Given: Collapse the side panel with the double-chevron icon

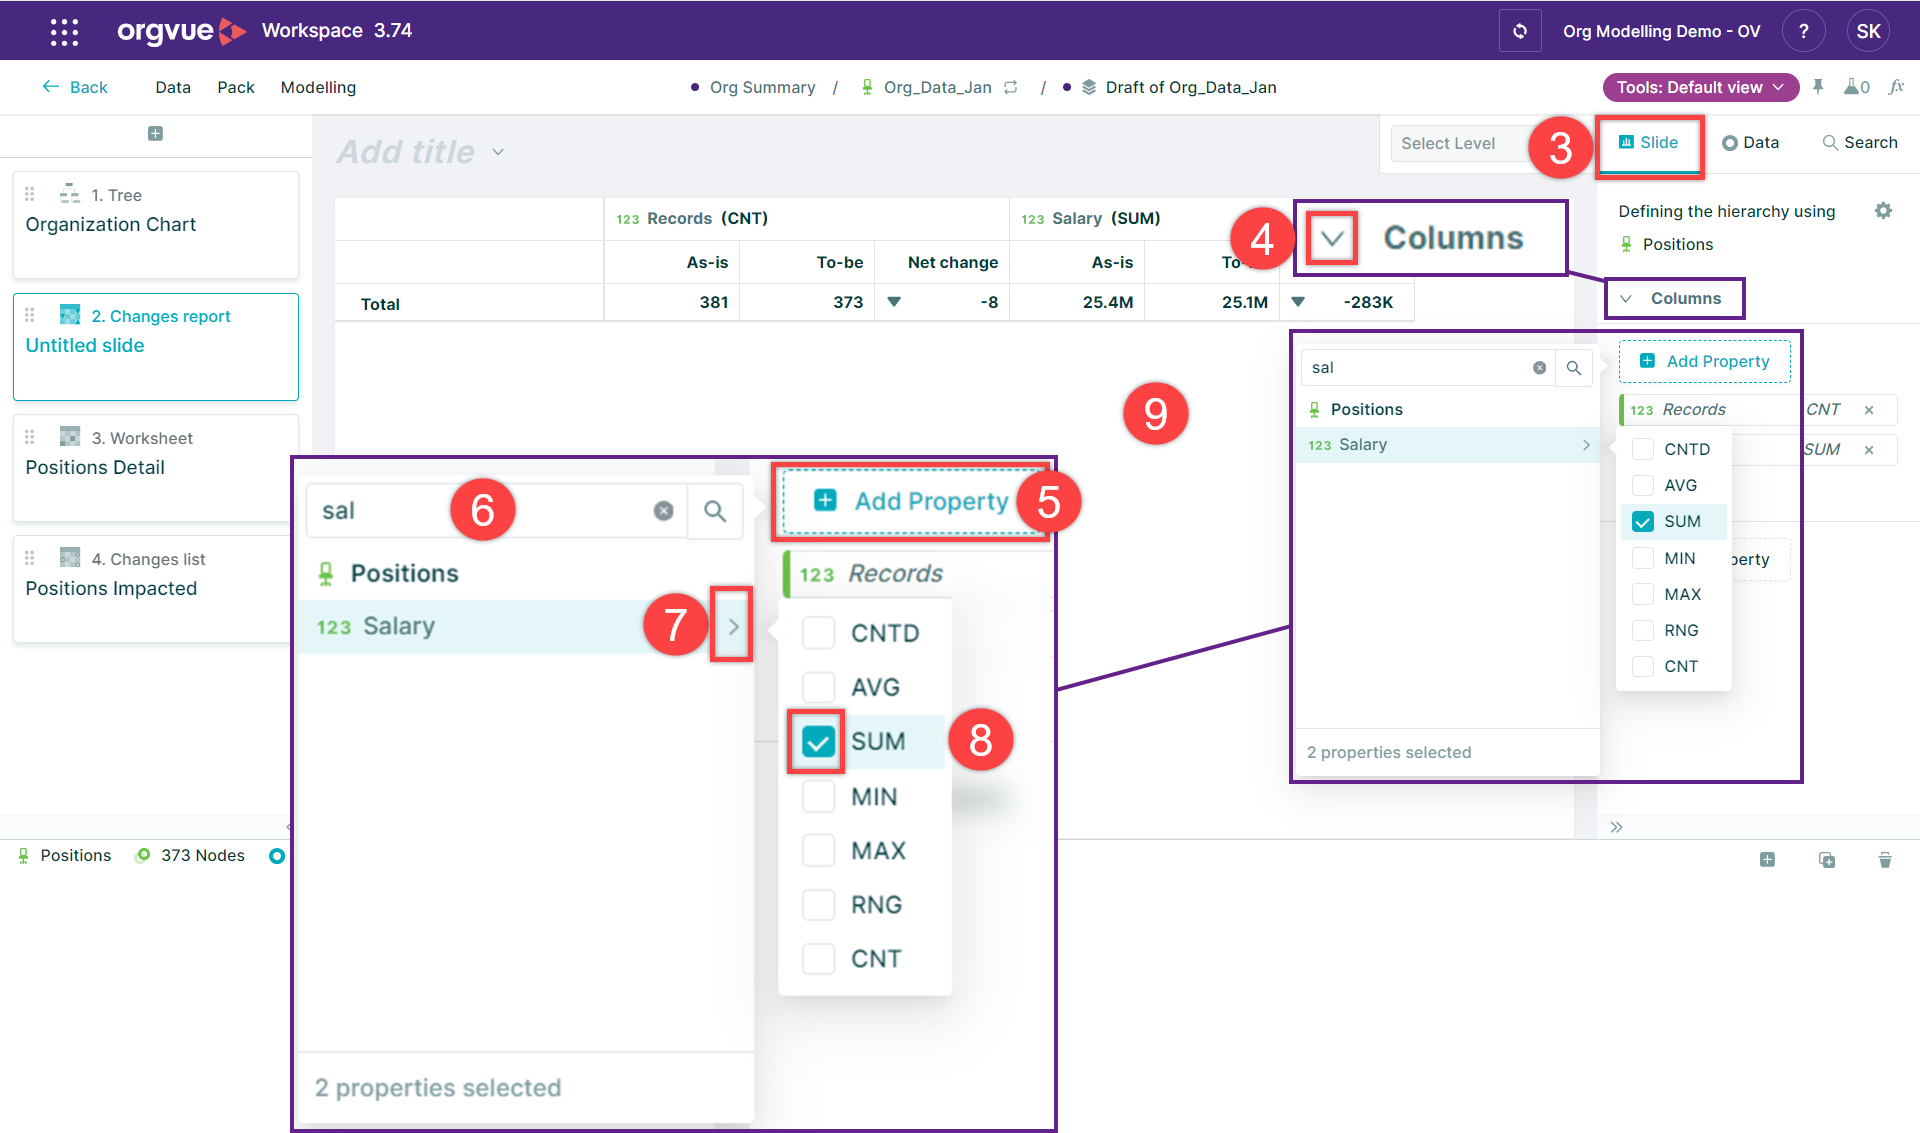Looking at the screenshot, I should (x=1616, y=827).
